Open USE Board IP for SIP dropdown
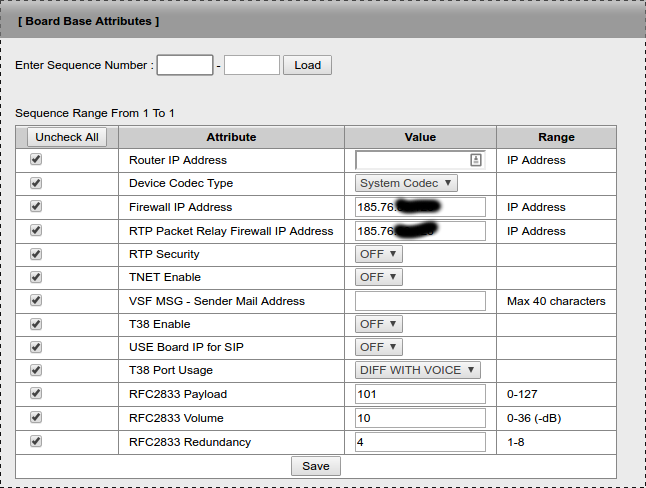 [379, 347]
